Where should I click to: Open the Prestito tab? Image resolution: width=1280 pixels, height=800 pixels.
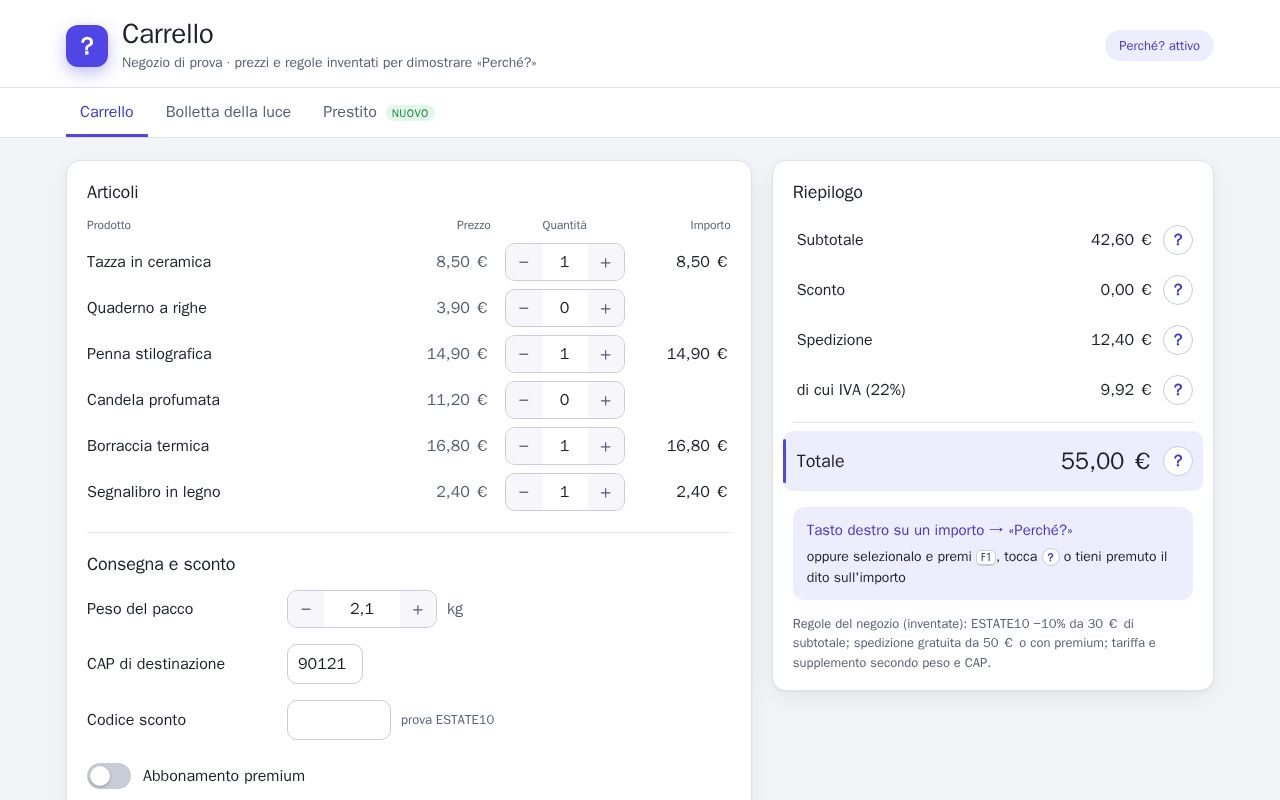click(379, 112)
